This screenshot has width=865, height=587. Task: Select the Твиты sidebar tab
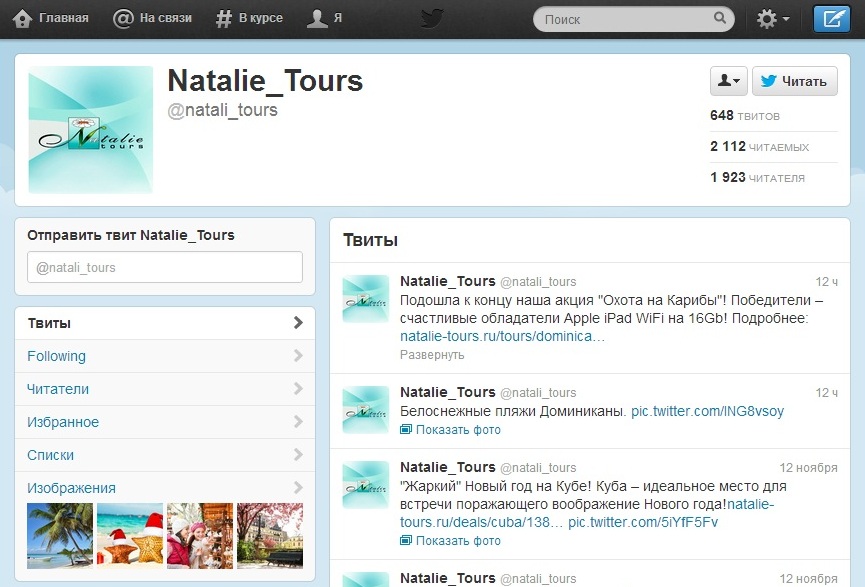click(165, 323)
